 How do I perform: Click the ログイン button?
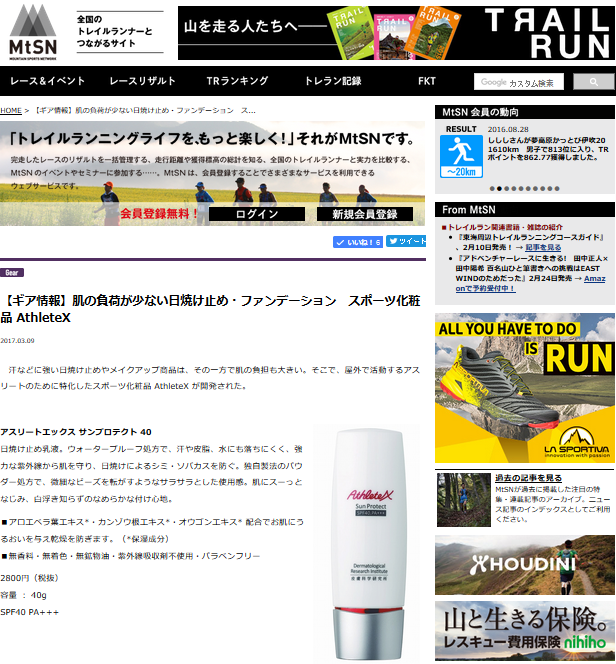[x=257, y=214]
